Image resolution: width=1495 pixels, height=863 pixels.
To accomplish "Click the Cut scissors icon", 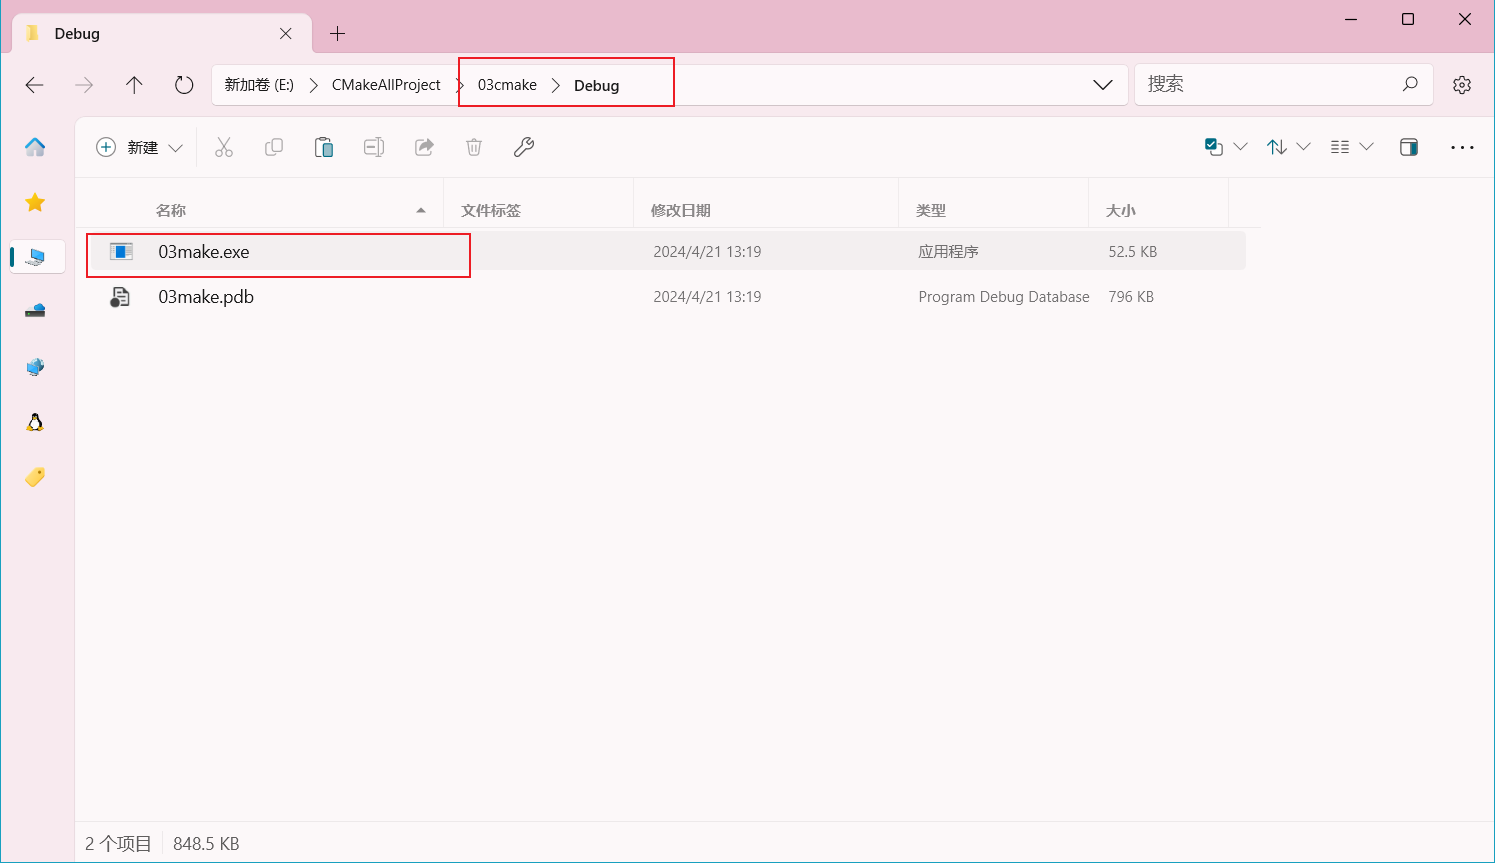I will coord(223,147).
